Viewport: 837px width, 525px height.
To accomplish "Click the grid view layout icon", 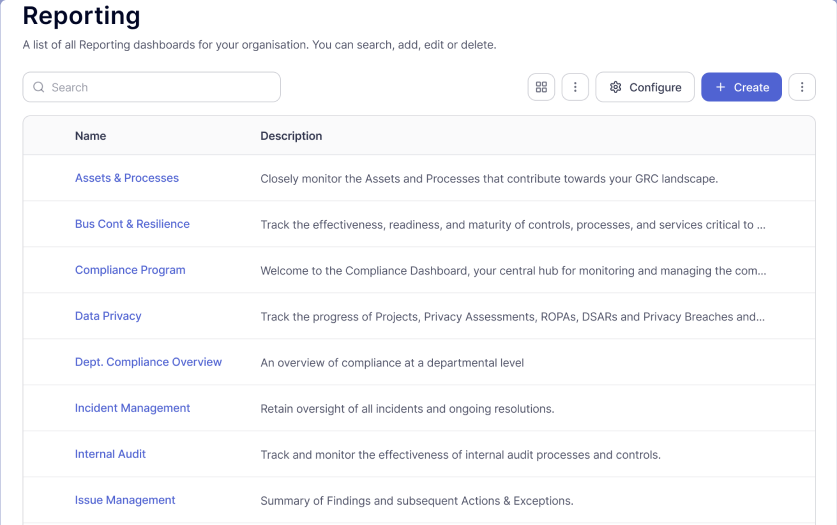I will pyautogui.click(x=541, y=87).
